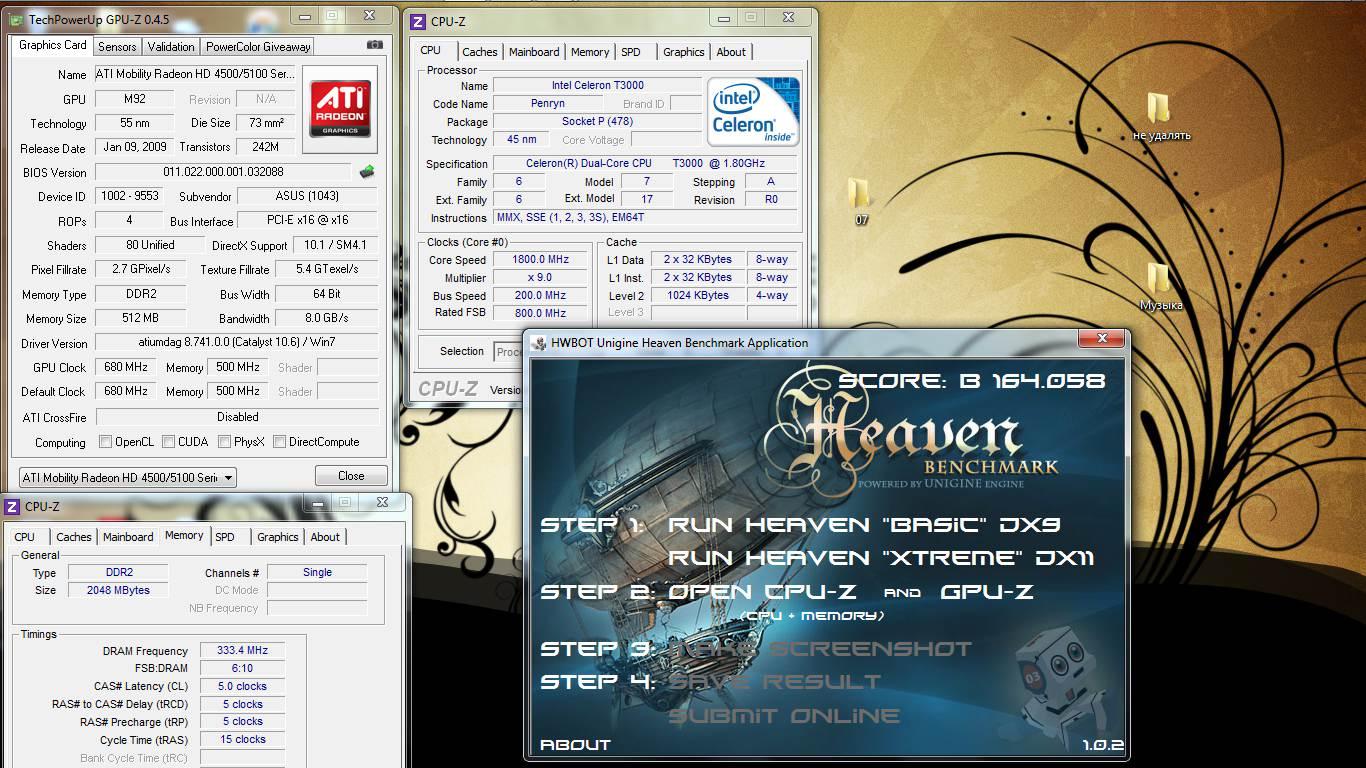Click the CPU-Z Name field Intel Celeron T3000
This screenshot has height=768, width=1366.
597,86
